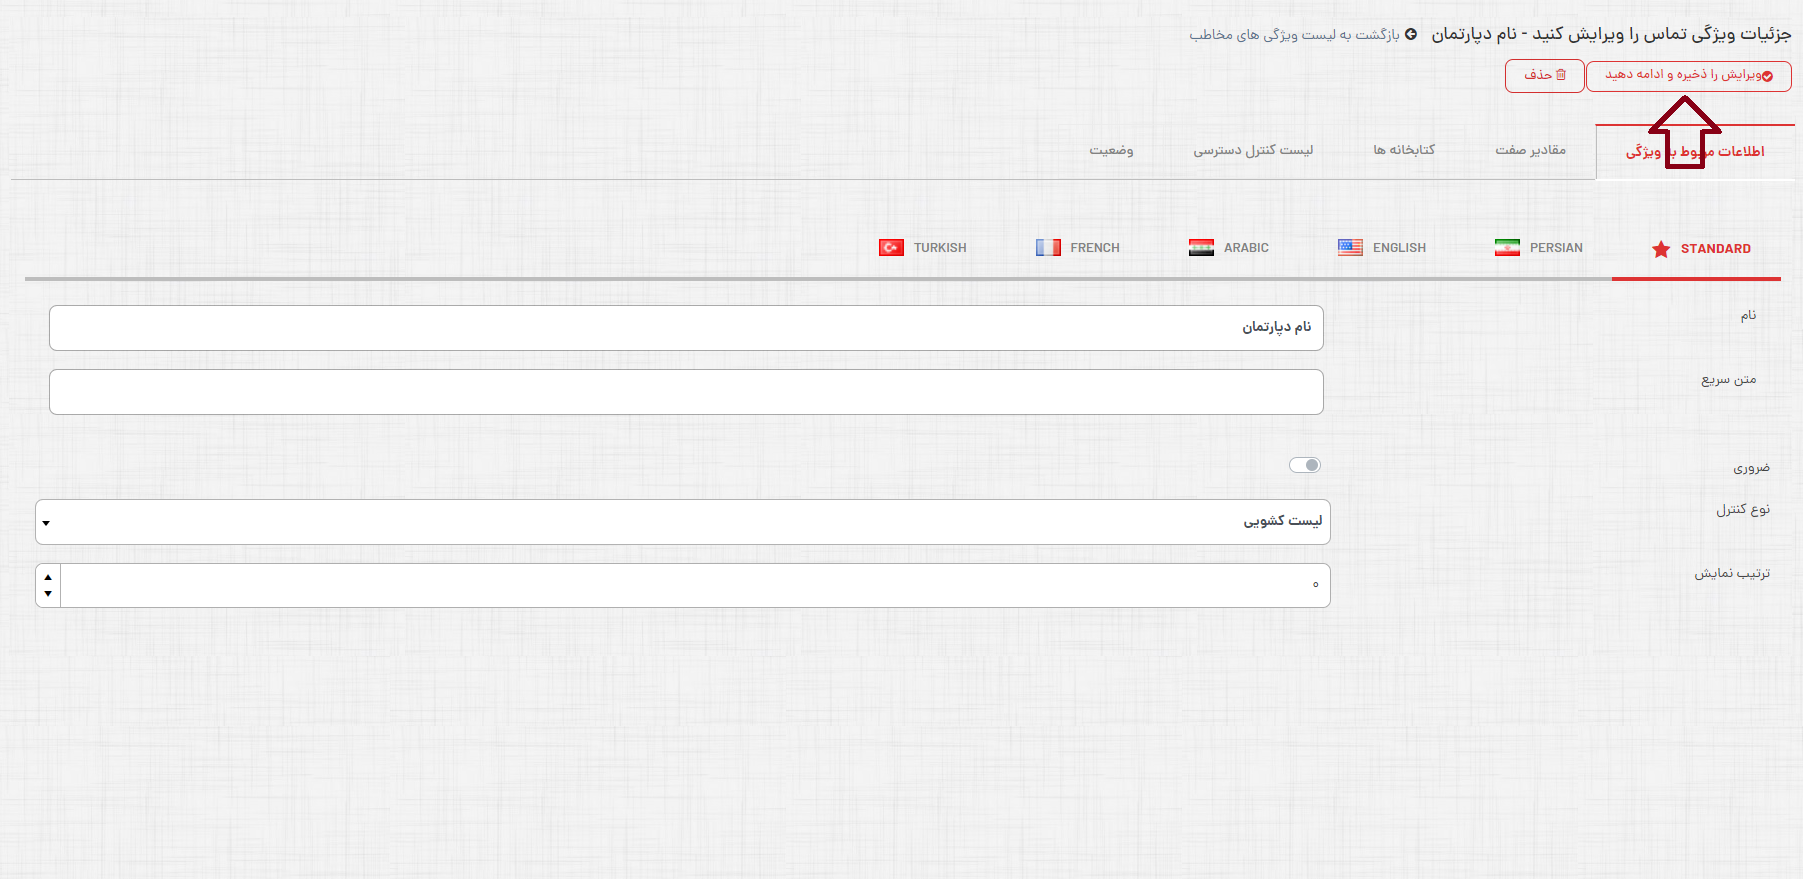The height and width of the screenshot is (884, 1803).
Task: Click the Arabic flag icon
Action: click(1201, 248)
